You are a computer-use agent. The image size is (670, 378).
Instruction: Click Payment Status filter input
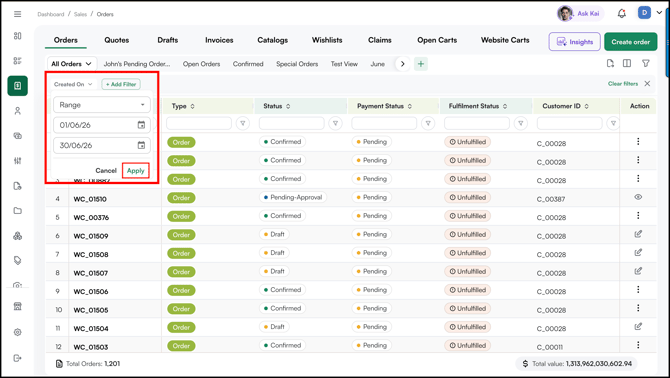384,123
